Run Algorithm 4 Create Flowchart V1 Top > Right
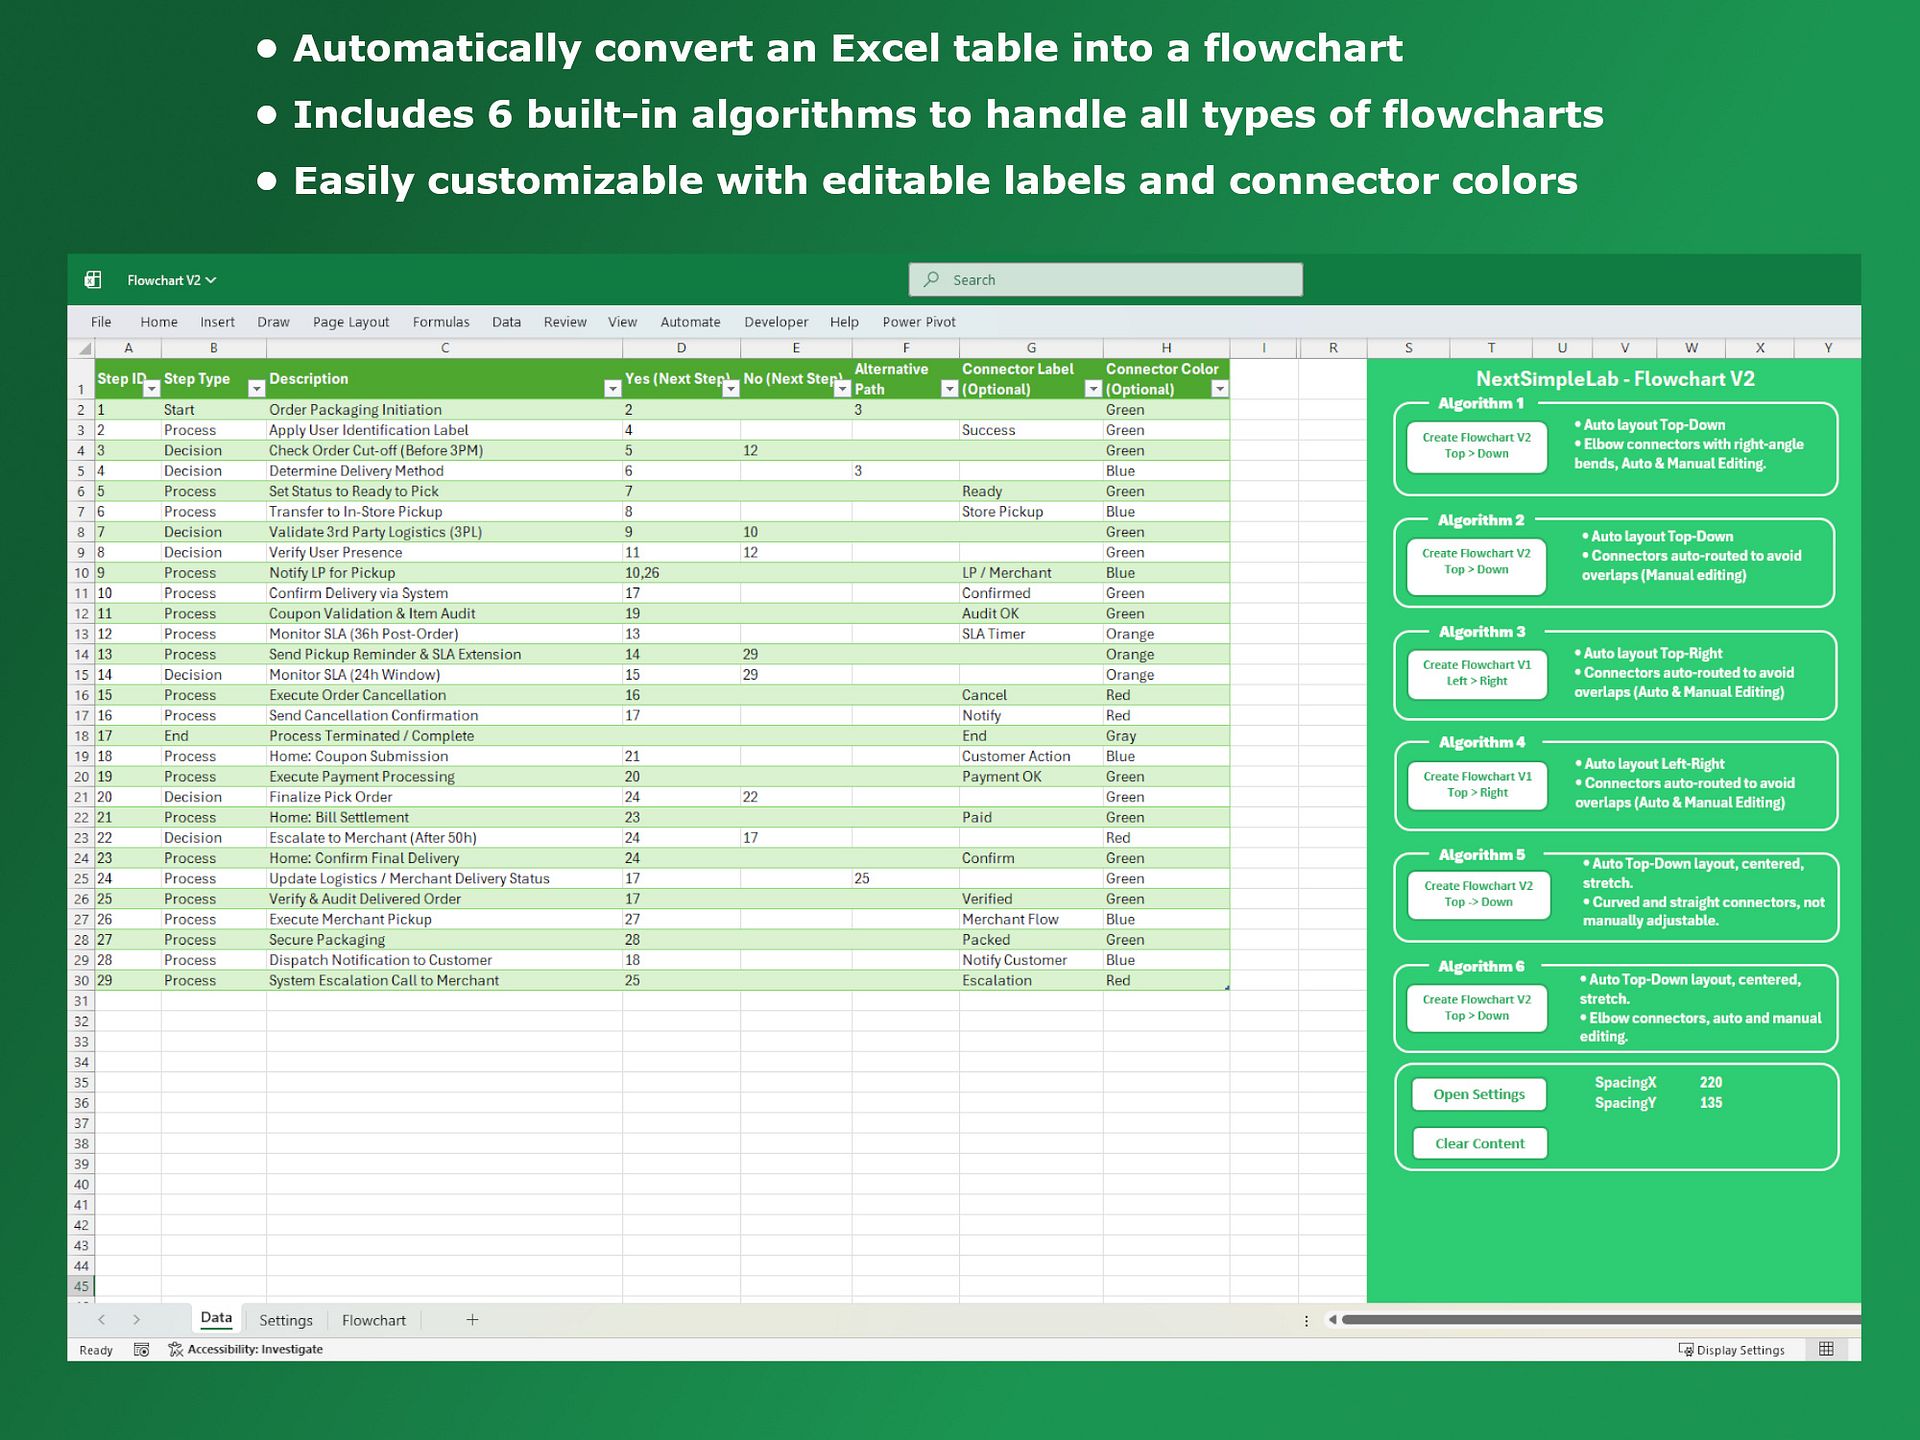 click(1476, 785)
